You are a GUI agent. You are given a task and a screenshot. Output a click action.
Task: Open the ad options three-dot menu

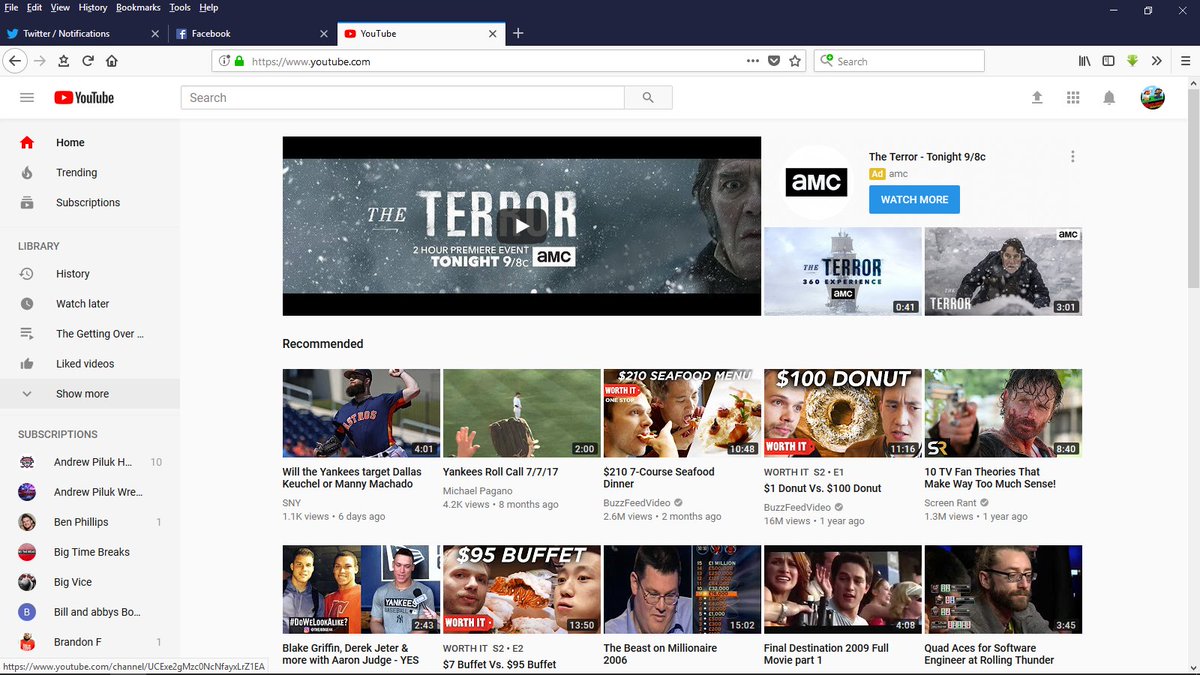tap(1072, 157)
